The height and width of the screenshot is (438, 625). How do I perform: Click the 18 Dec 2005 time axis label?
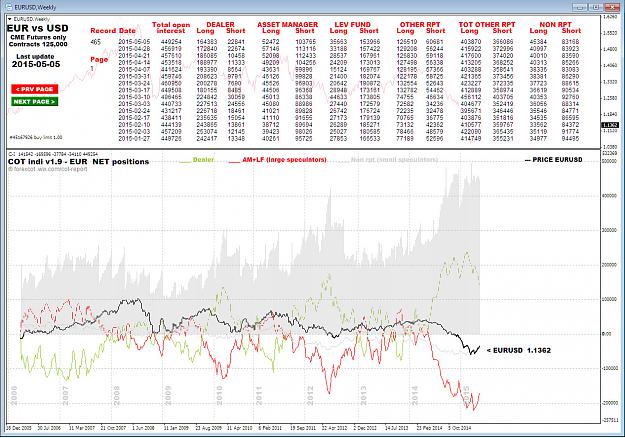[x=18, y=428]
